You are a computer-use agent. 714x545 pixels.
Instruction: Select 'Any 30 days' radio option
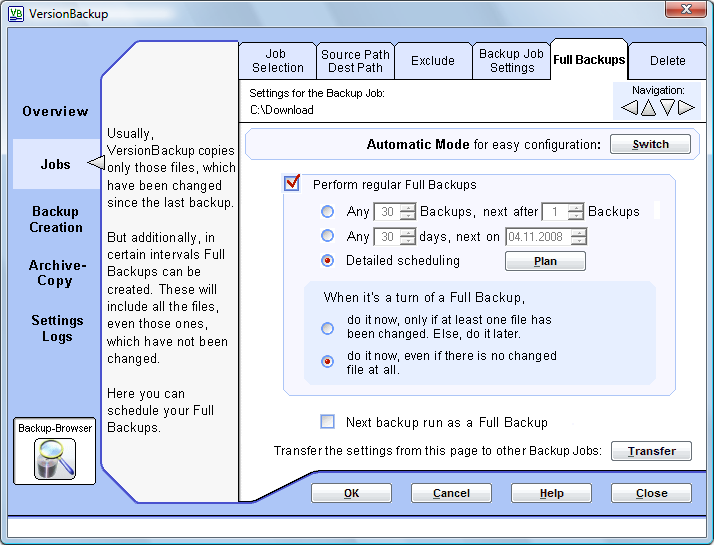click(x=327, y=236)
